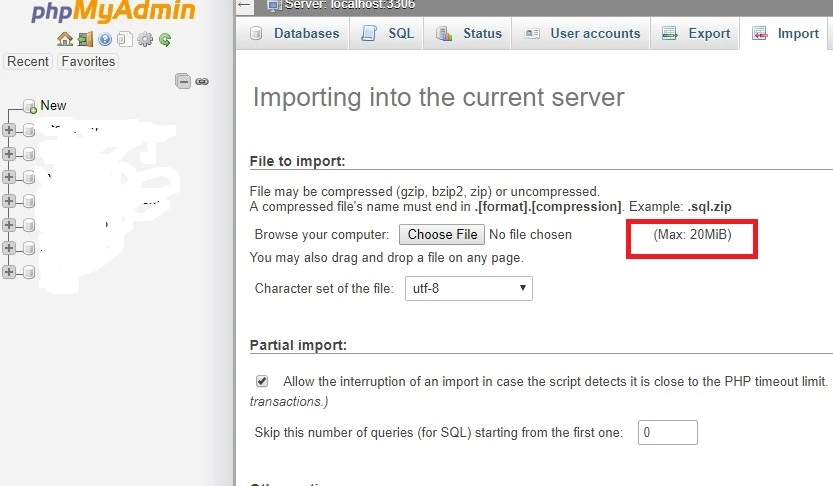Click 'Importing into the current server' heading
This screenshot has width=833, height=486.
pos(438,98)
